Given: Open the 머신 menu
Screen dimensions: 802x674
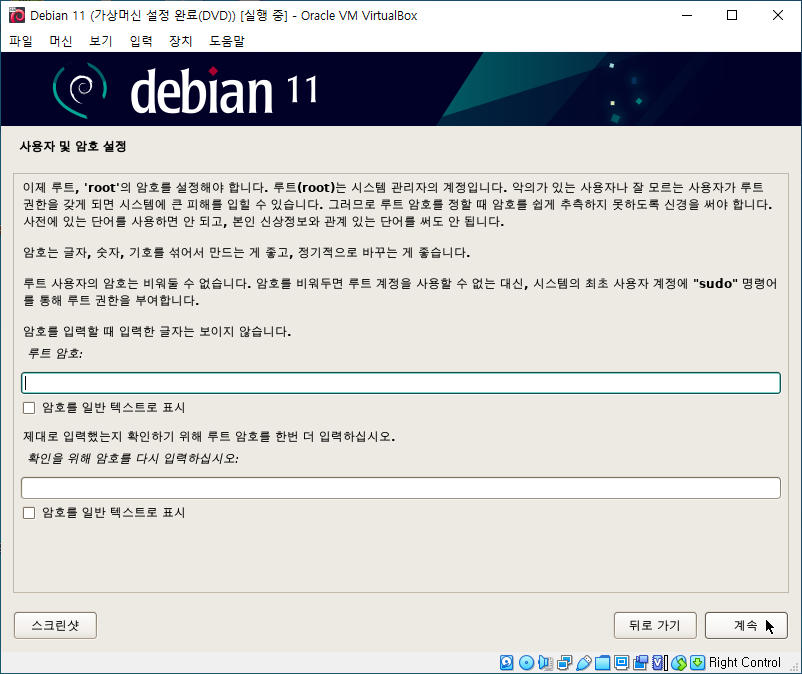Looking at the screenshot, I should tap(61, 41).
